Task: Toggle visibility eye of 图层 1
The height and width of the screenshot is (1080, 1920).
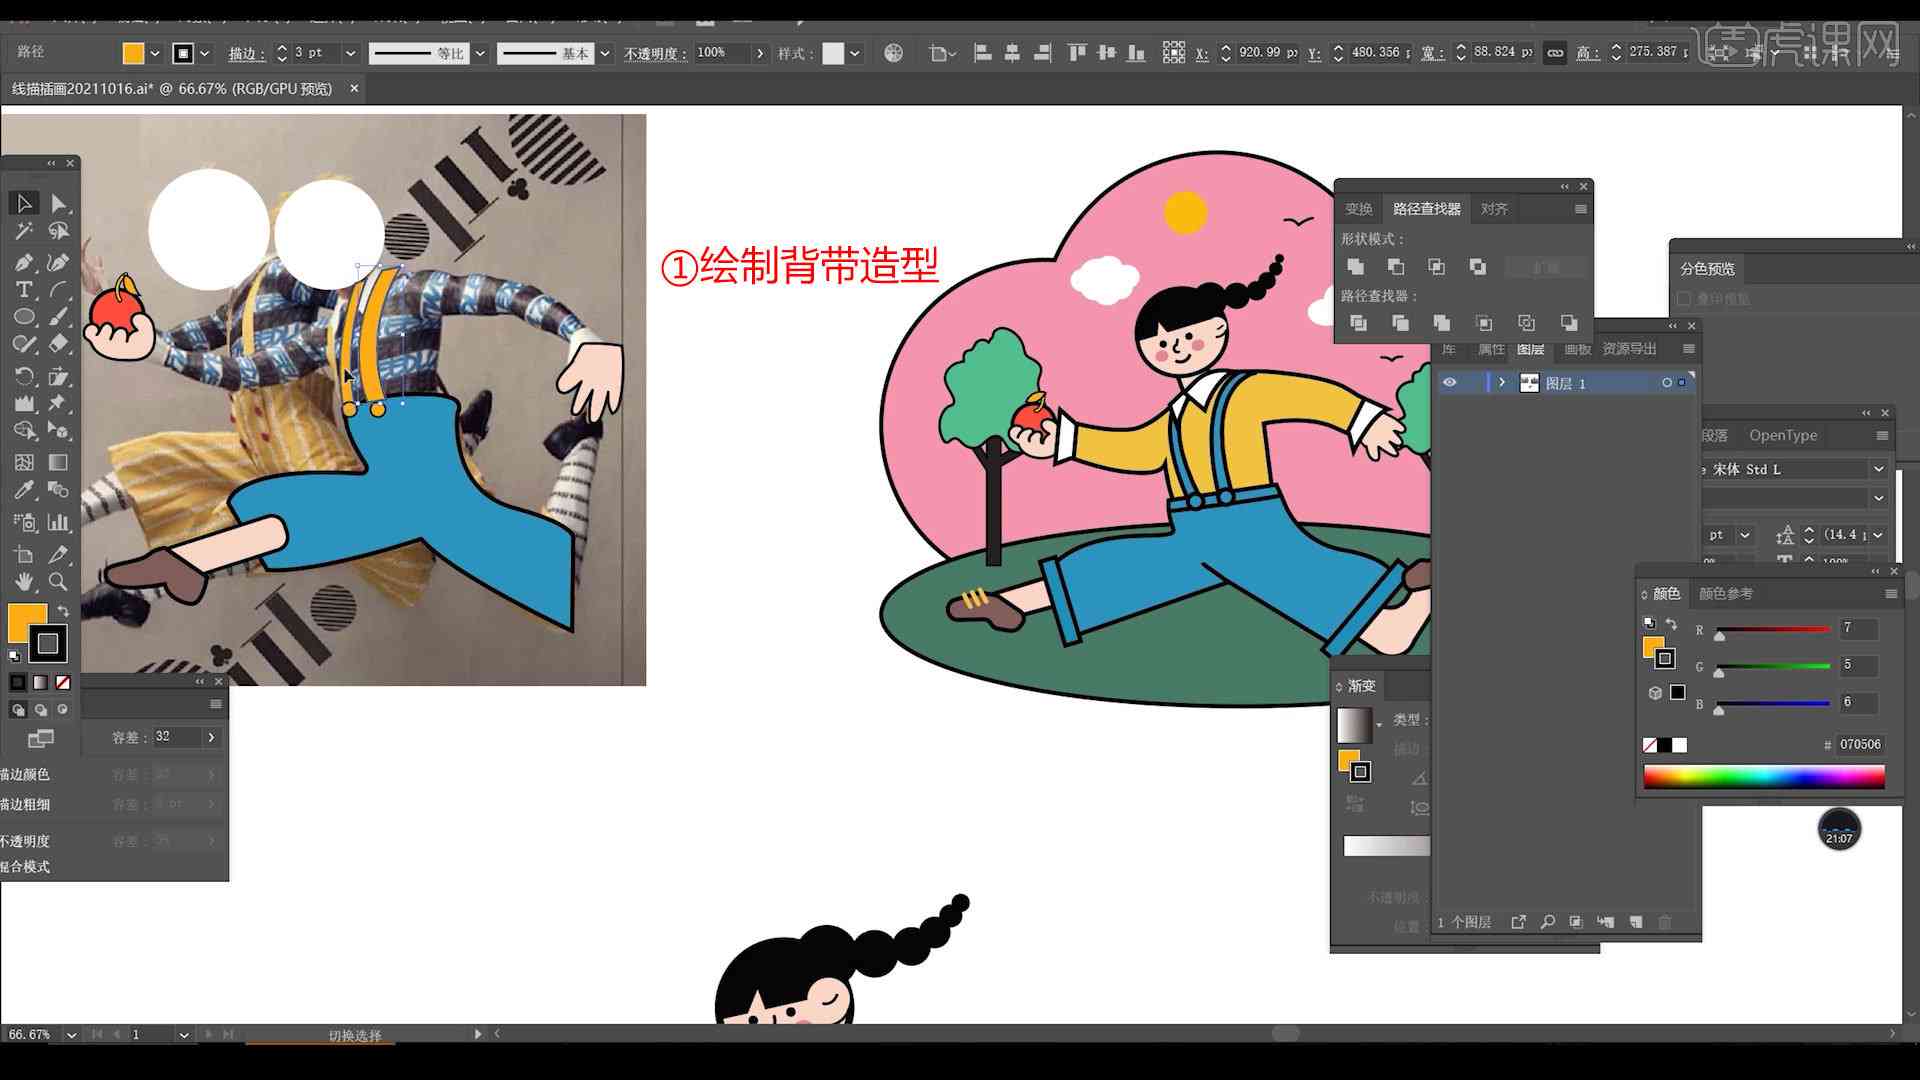Action: (x=1449, y=383)
